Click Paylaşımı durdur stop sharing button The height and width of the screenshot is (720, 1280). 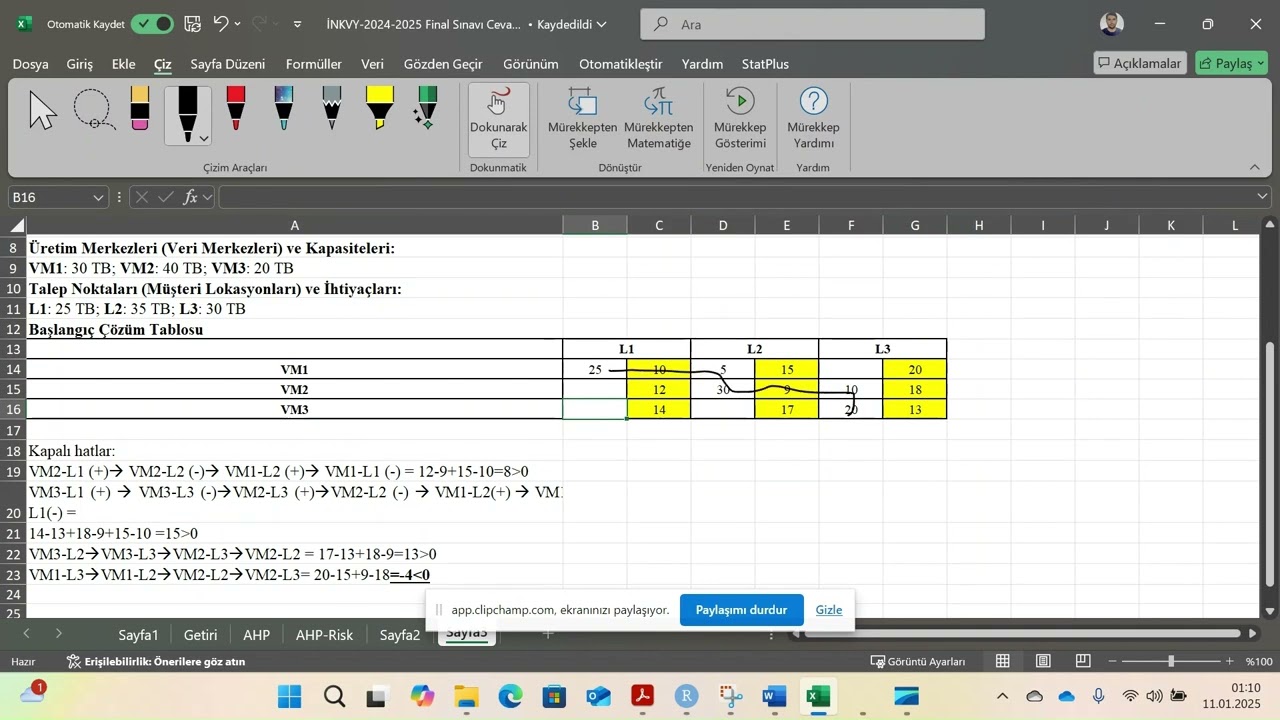point(741,610)
